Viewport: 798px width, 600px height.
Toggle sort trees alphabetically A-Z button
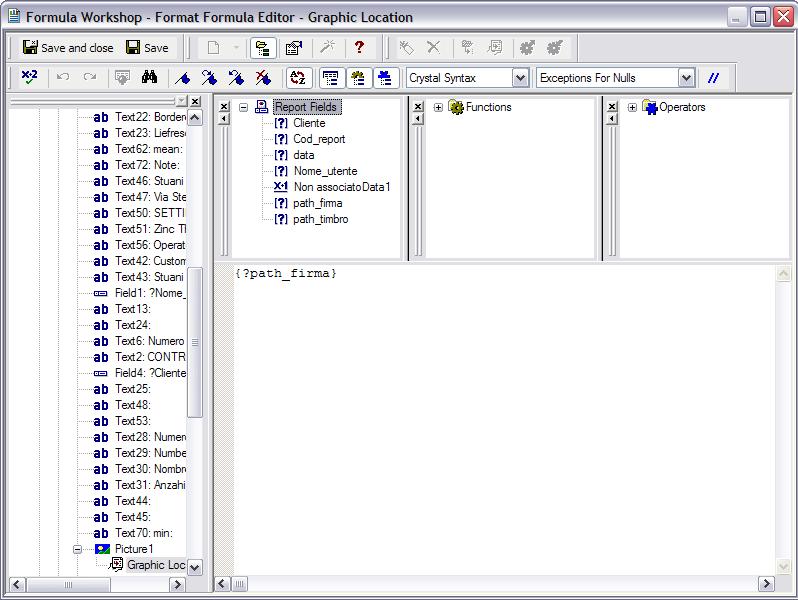pyautogui.click(x=298, y=78)
